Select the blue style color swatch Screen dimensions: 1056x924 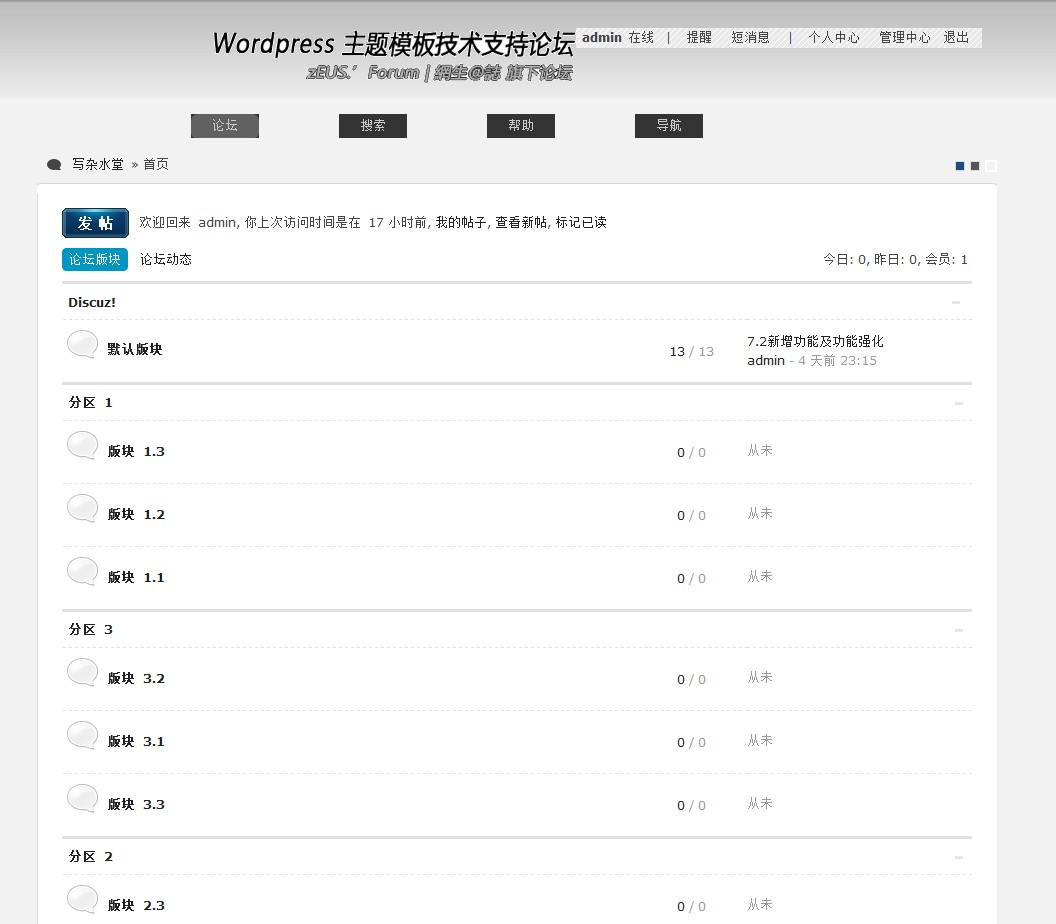(960, 166)
